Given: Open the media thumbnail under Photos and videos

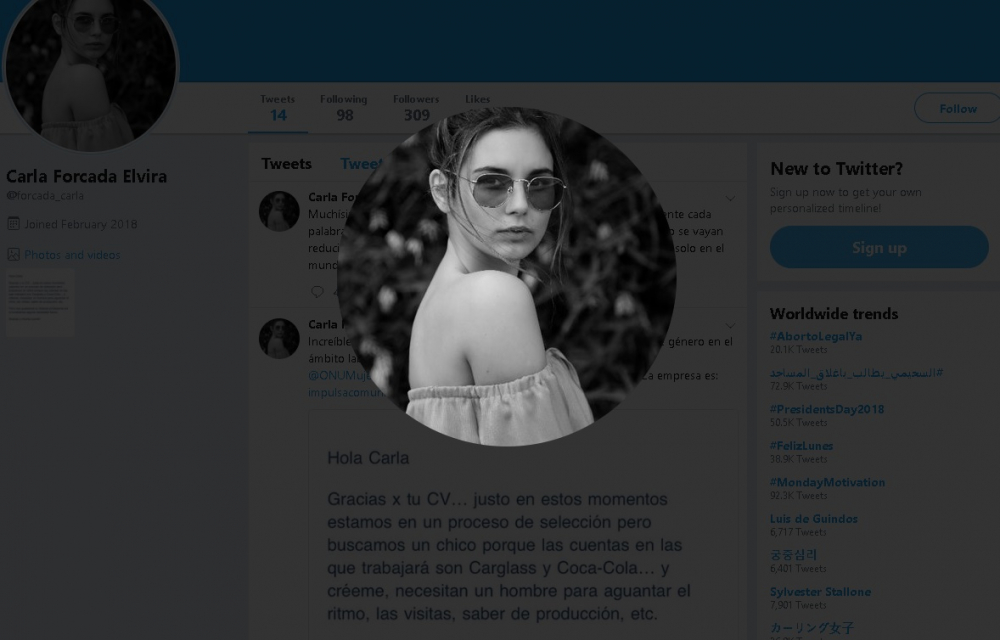Looking at the screenshot, I should point(40,302).
